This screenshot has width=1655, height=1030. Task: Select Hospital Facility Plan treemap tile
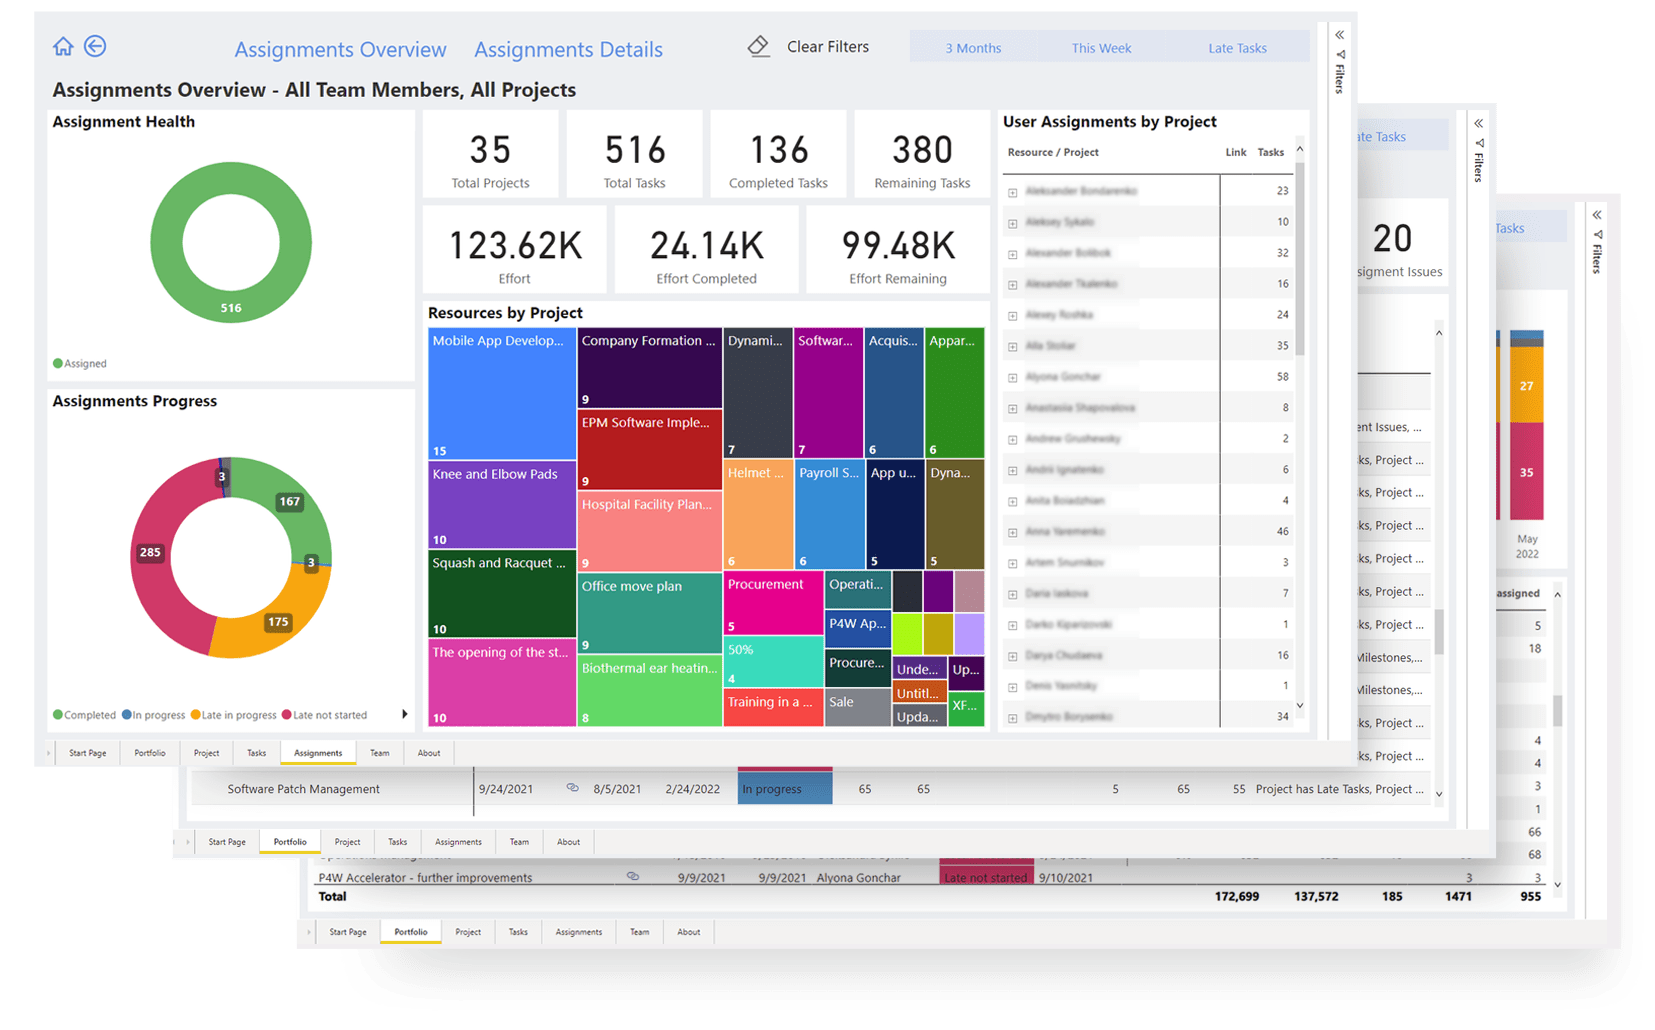[650, 531]
